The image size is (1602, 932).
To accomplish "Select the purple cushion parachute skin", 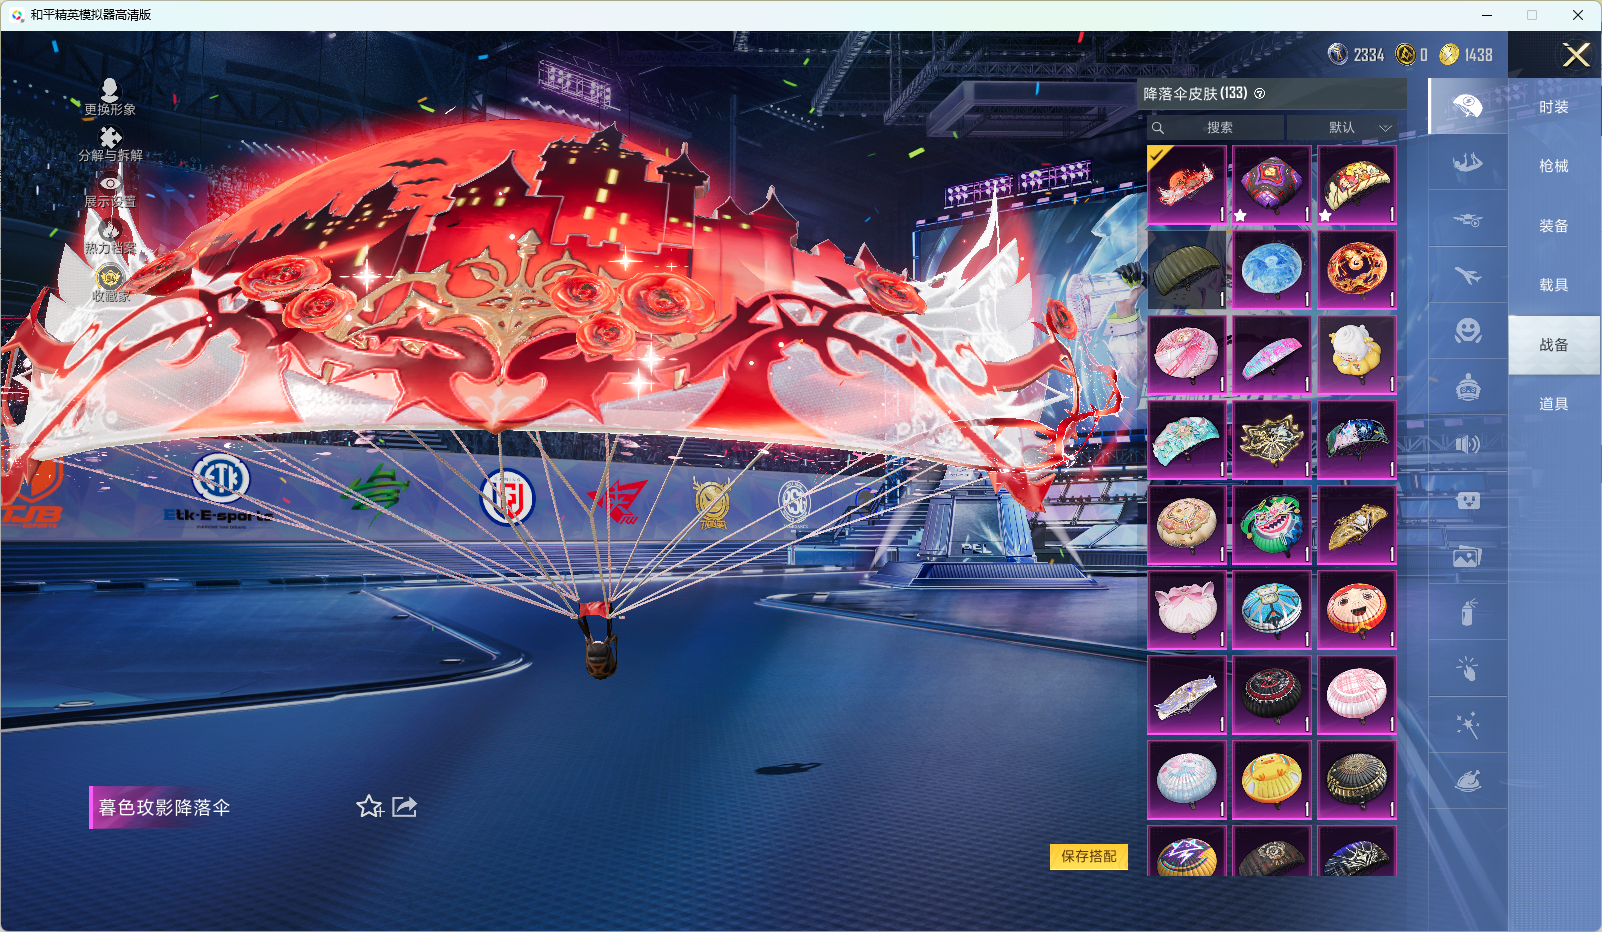I will [x=1272, y=185].
